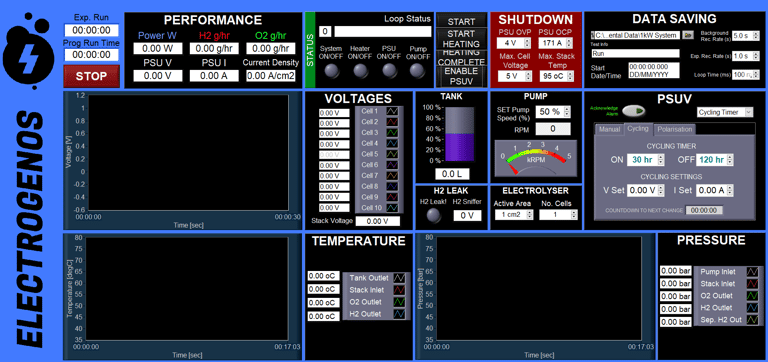Screen dimensions: 768x362
Task: Click the Pump Inlet pressure legend icon
Action: tap(752, 271)
